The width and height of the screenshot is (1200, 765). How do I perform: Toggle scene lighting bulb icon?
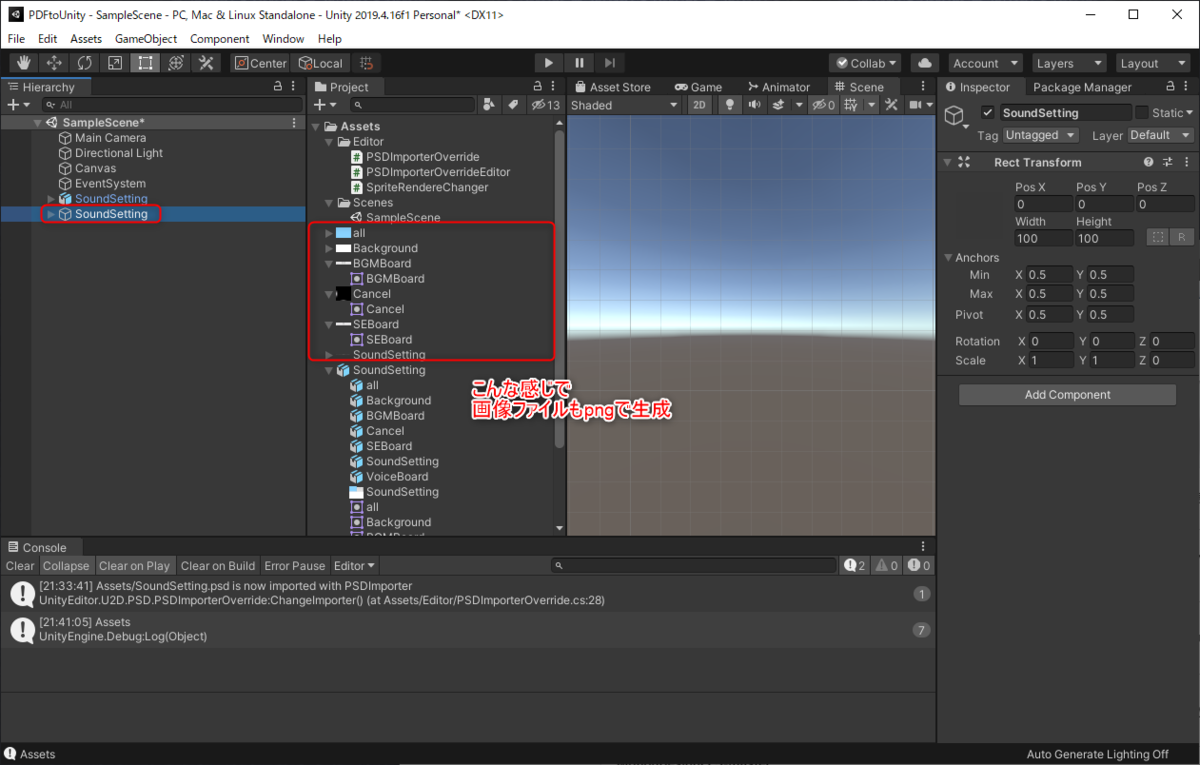click(x=730, y=105)
